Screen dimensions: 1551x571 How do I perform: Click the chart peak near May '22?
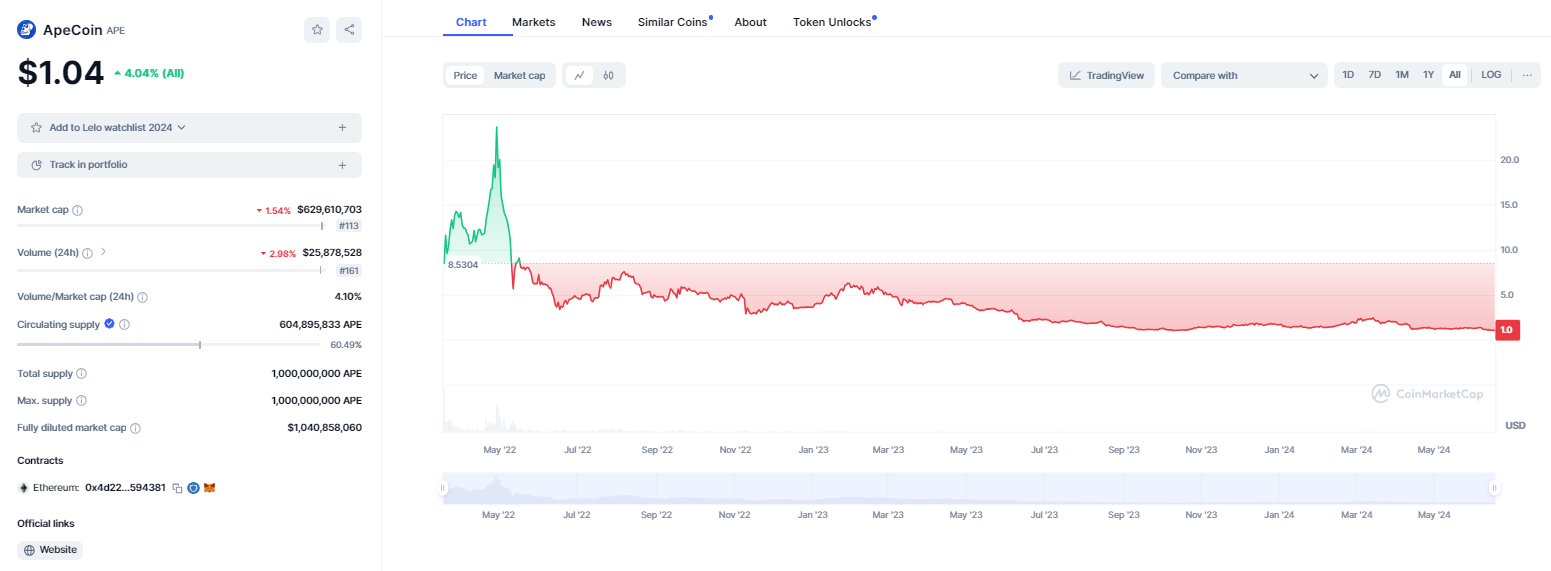(x=497, y=128)
